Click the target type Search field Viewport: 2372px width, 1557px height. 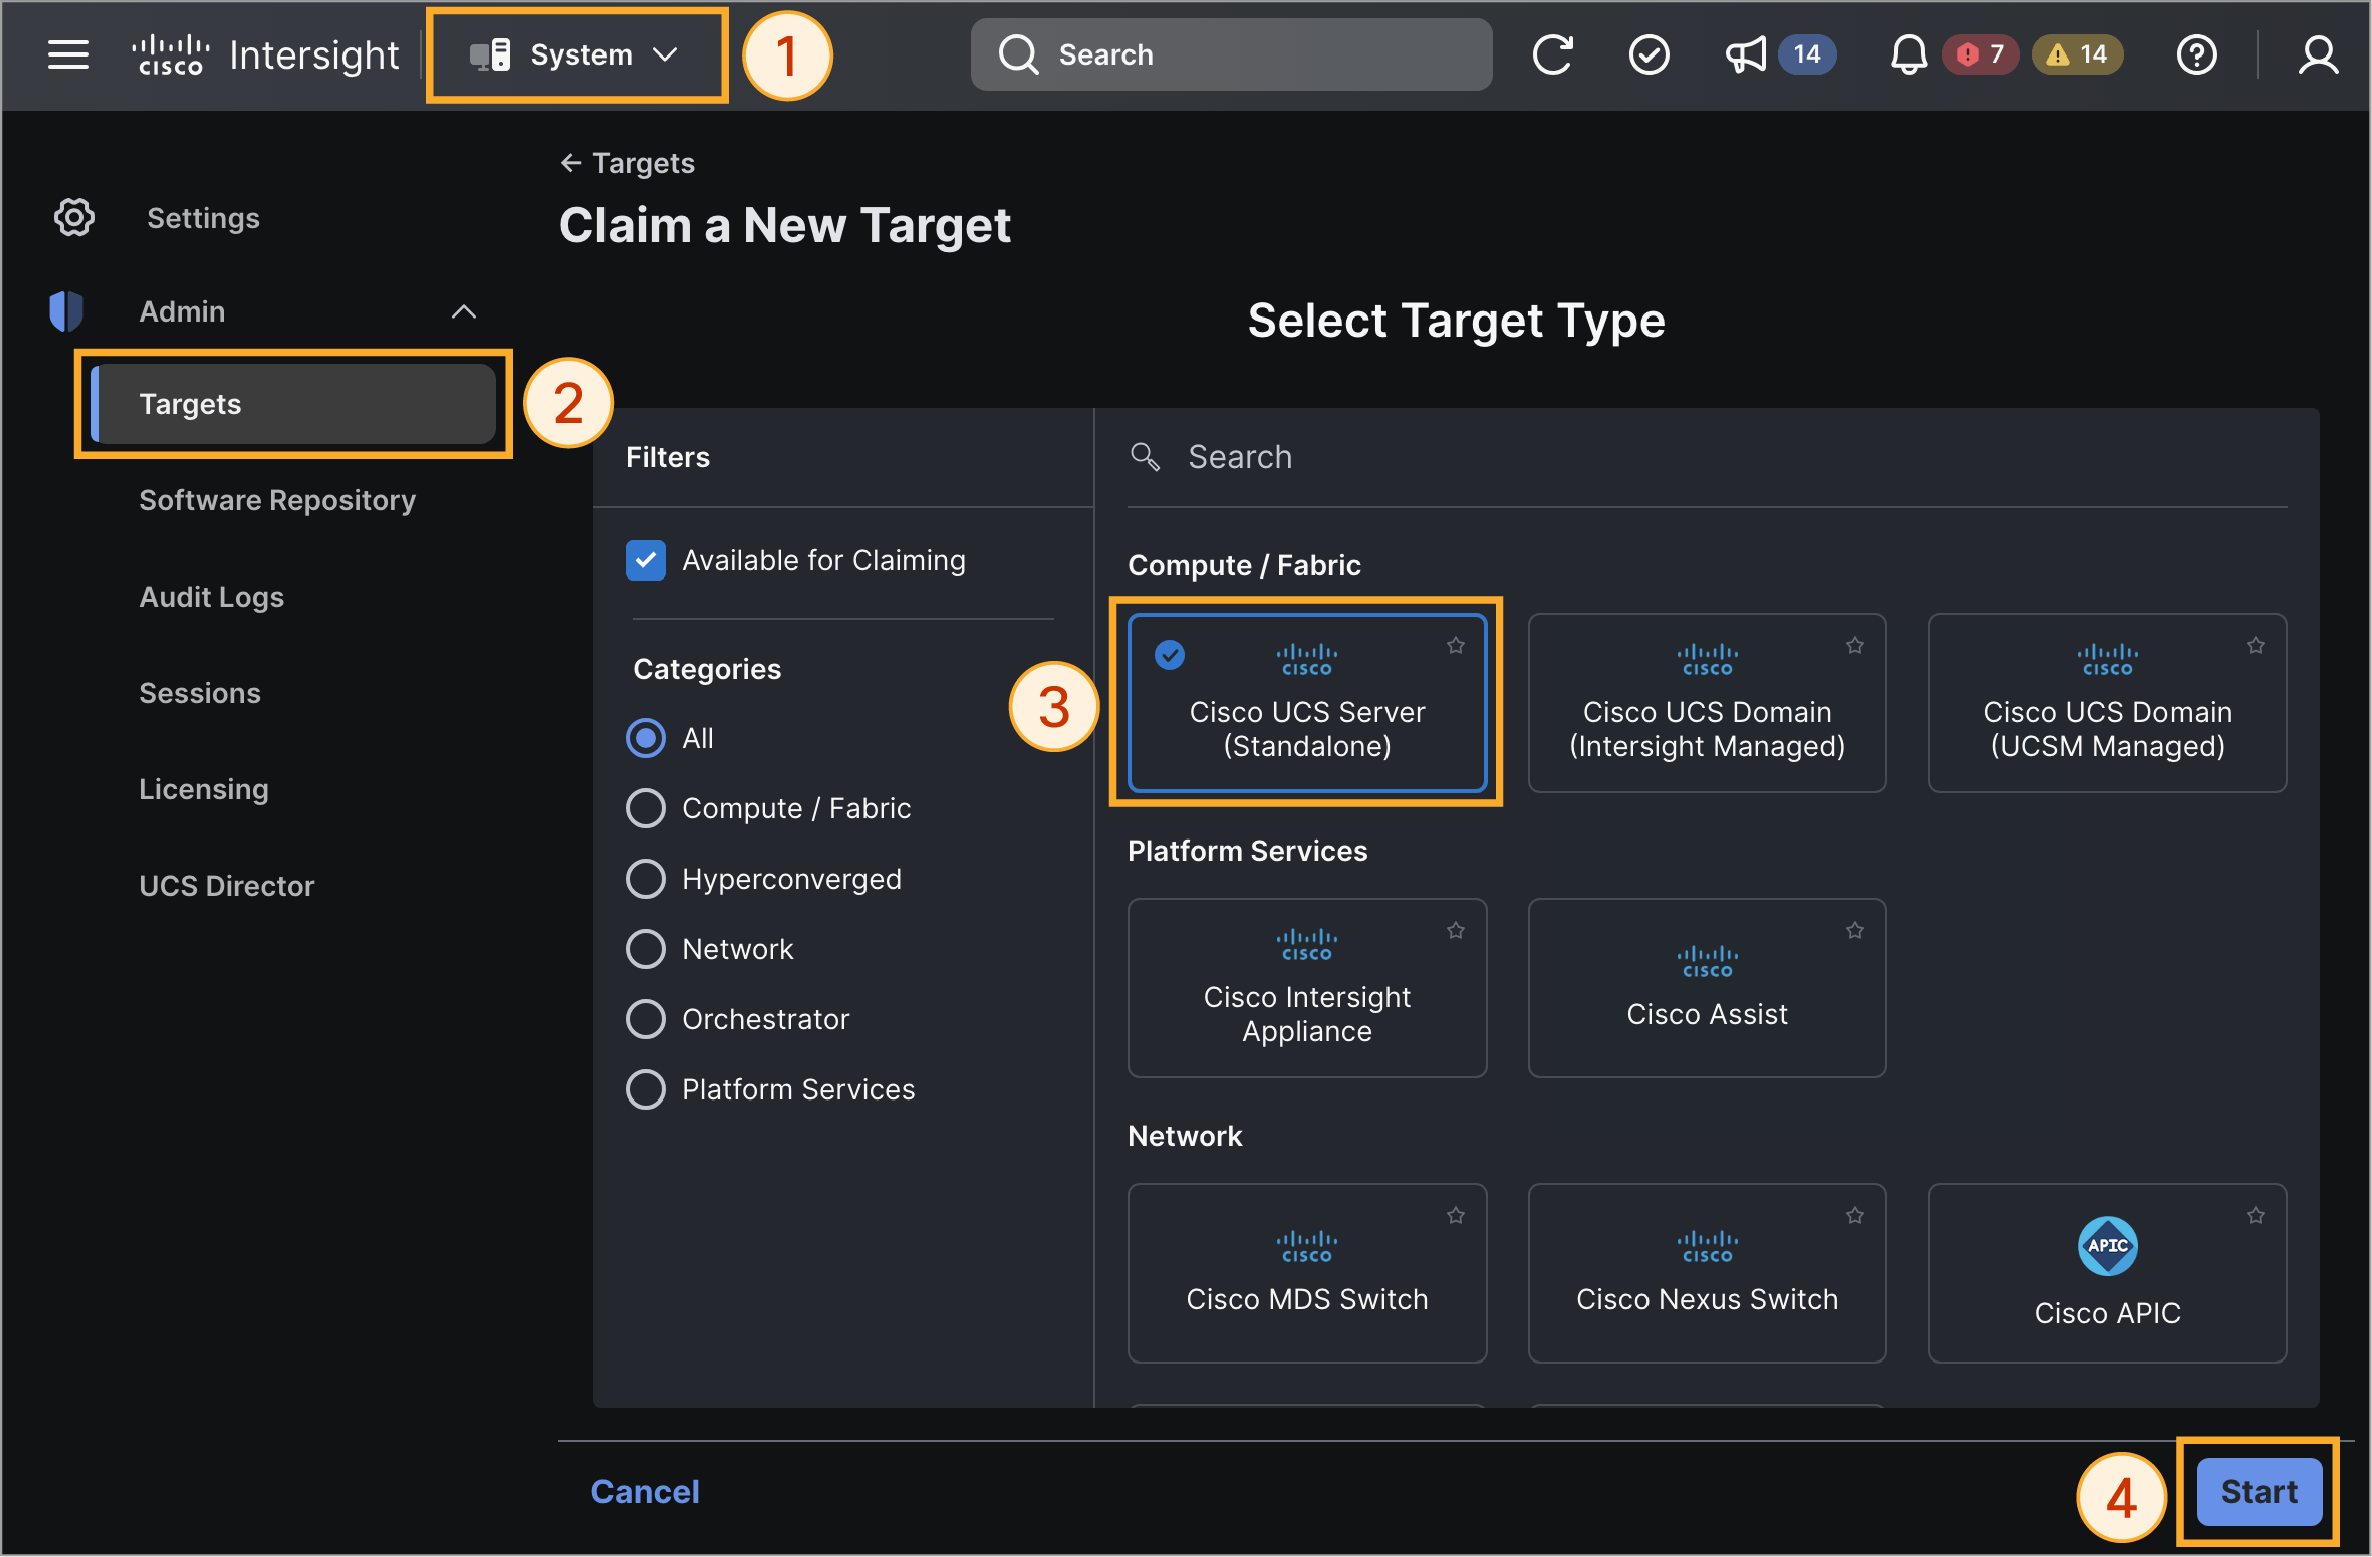click(x=1707, y=457)
